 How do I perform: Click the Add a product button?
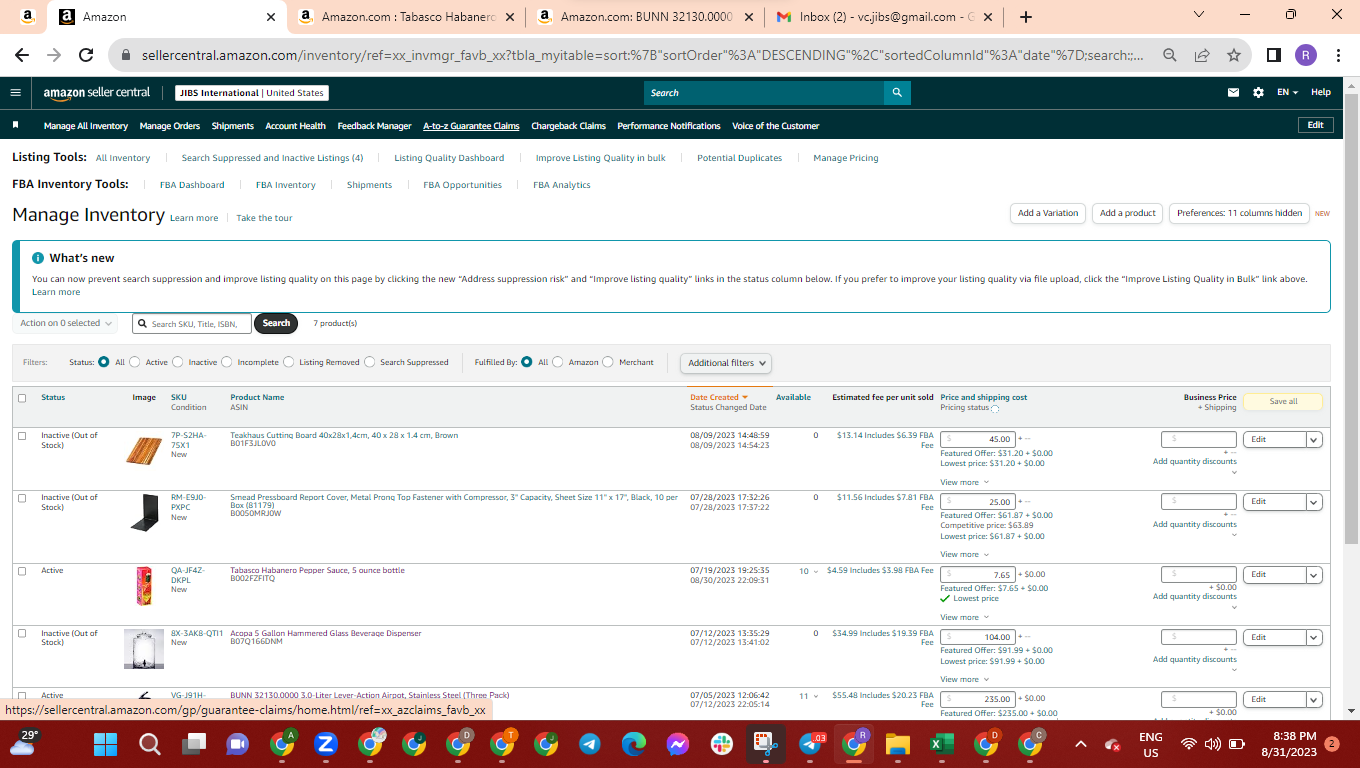point(1127,213)
